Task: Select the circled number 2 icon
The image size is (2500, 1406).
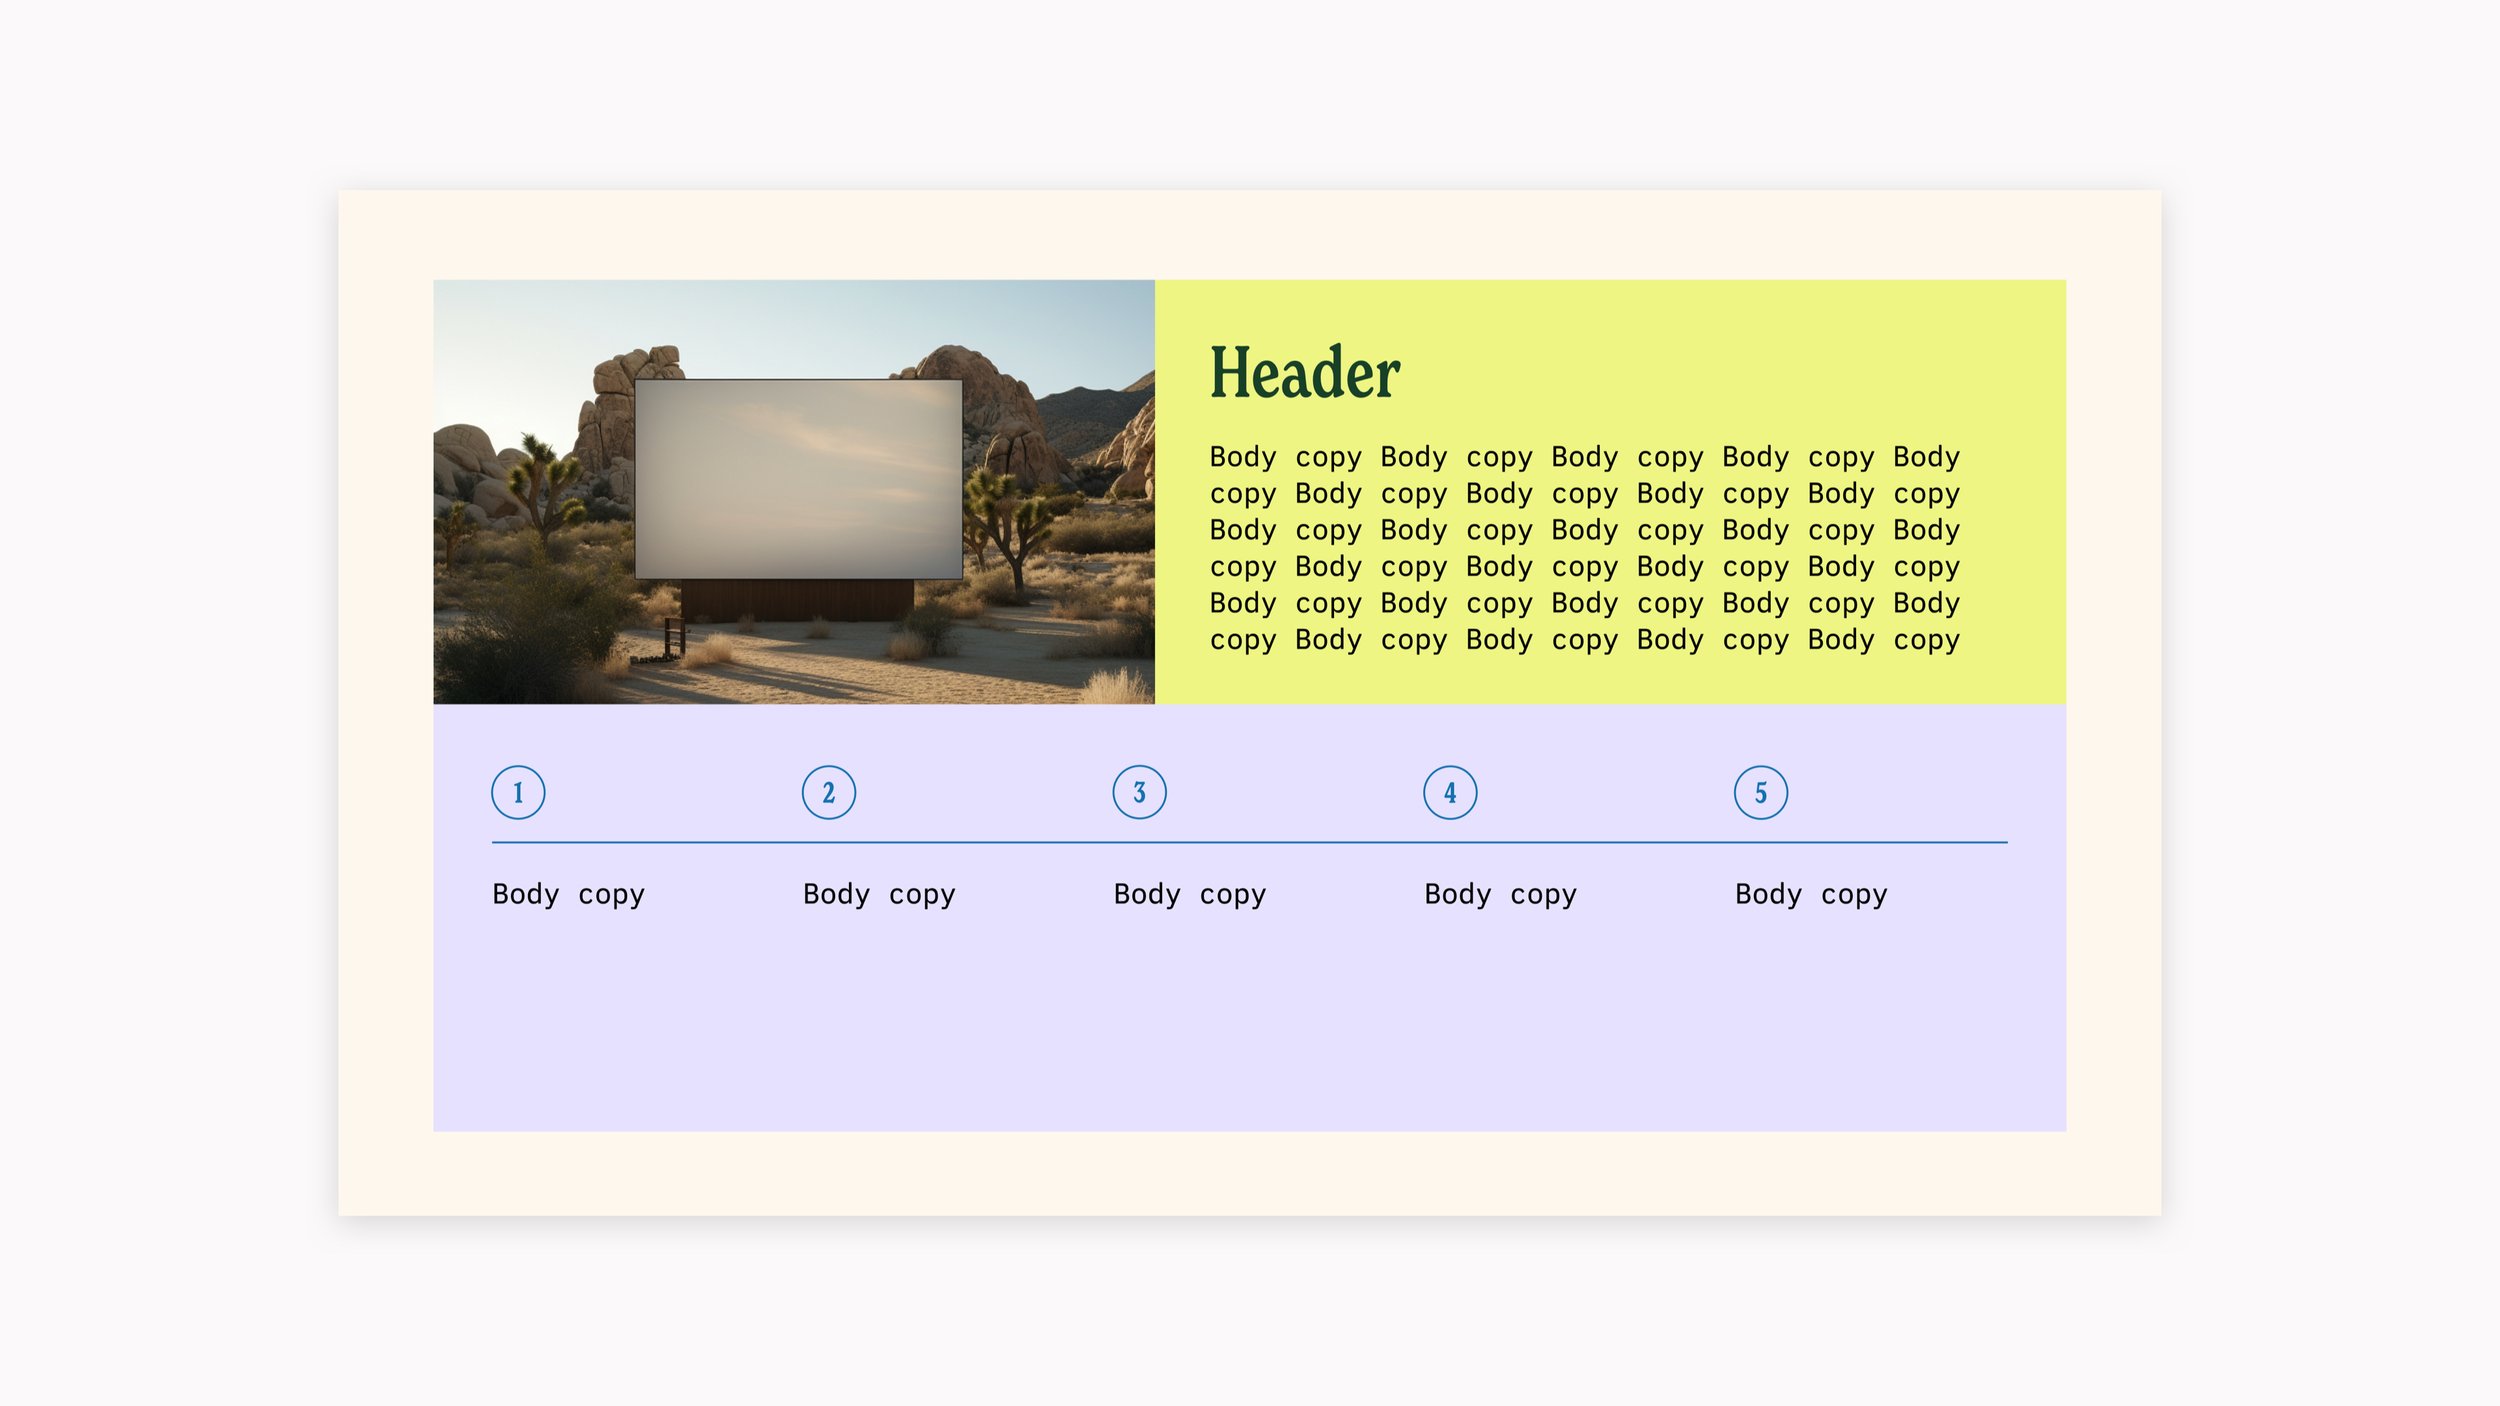Action: coord(829,793)
